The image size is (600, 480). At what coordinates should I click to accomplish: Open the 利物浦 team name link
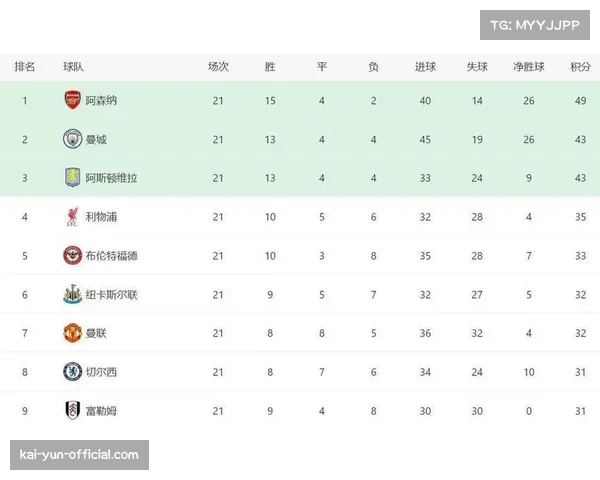[102, 217]
